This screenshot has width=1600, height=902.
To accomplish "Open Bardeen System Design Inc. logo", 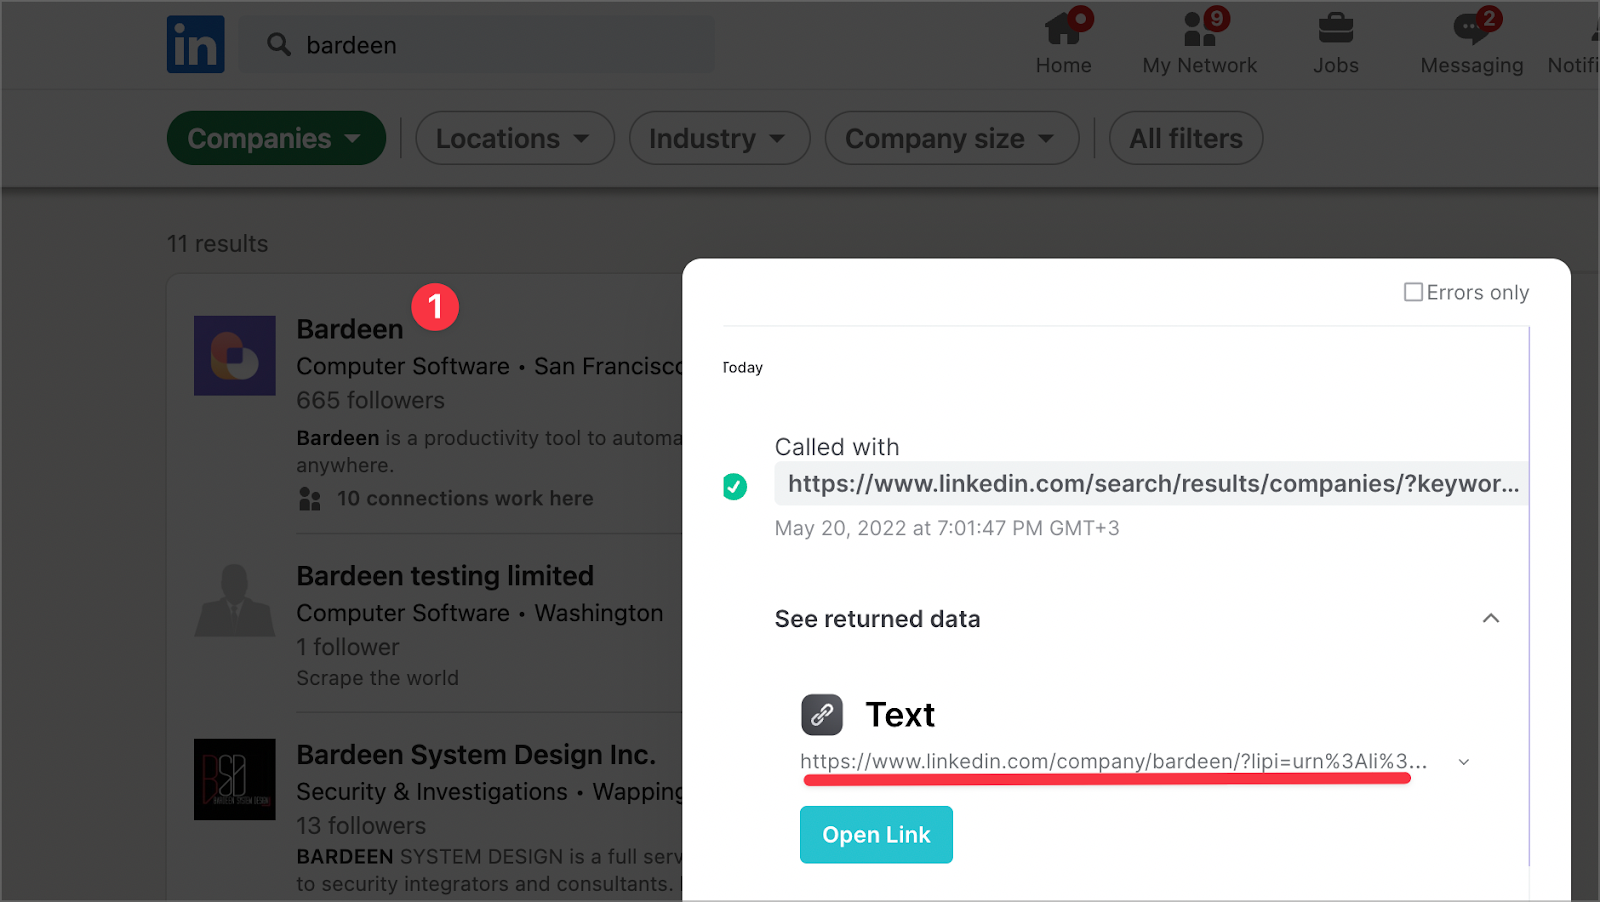I will (235, 779).
